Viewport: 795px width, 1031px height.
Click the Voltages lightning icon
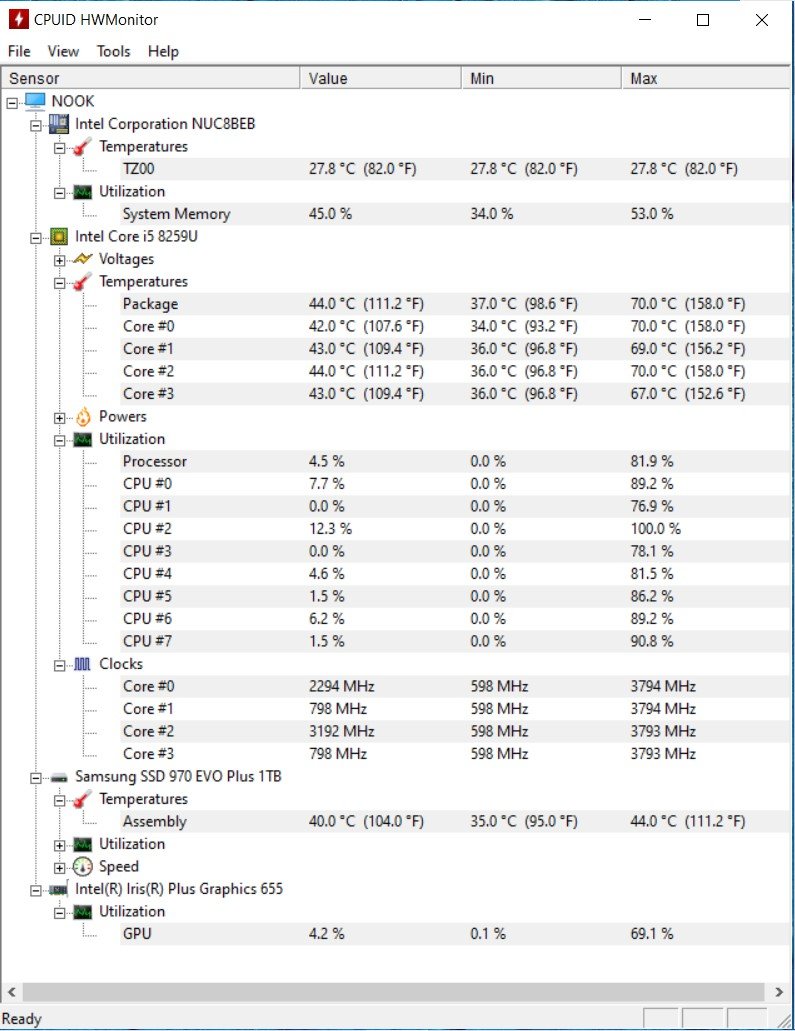pyautogui.click(x=83, y=260)
